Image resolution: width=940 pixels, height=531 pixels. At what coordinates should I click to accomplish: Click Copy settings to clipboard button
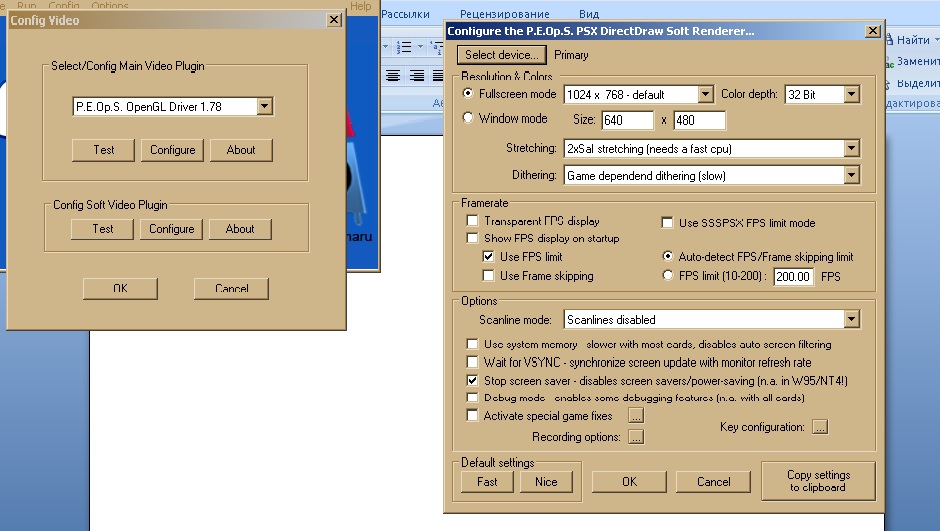818,481
